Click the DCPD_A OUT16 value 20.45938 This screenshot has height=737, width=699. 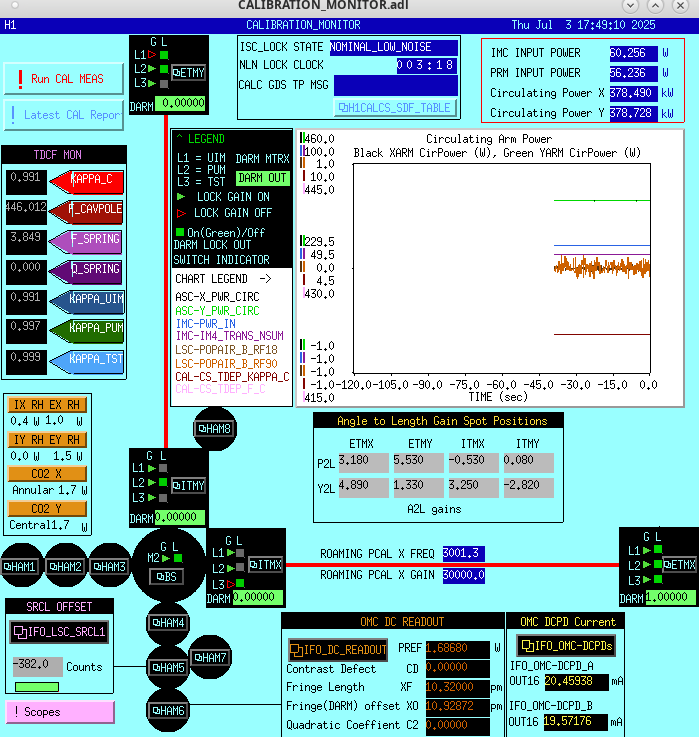576,681
